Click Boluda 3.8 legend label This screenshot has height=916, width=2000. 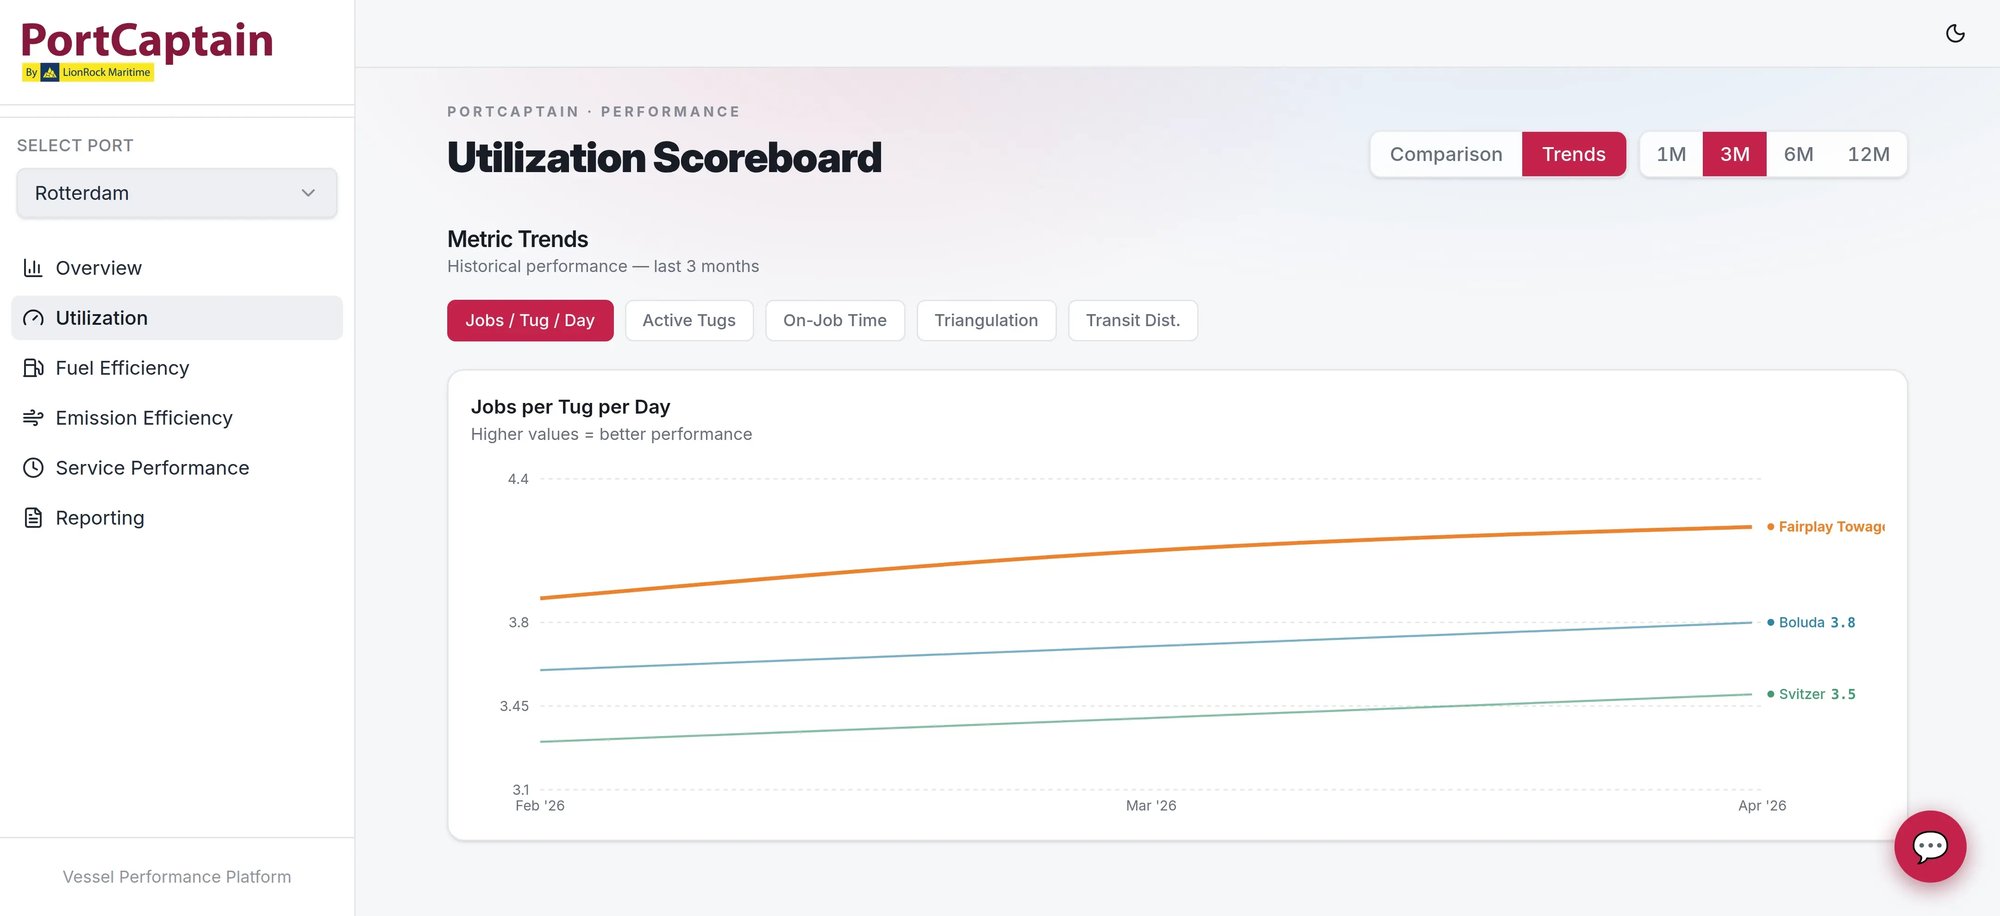point(1811,622)
